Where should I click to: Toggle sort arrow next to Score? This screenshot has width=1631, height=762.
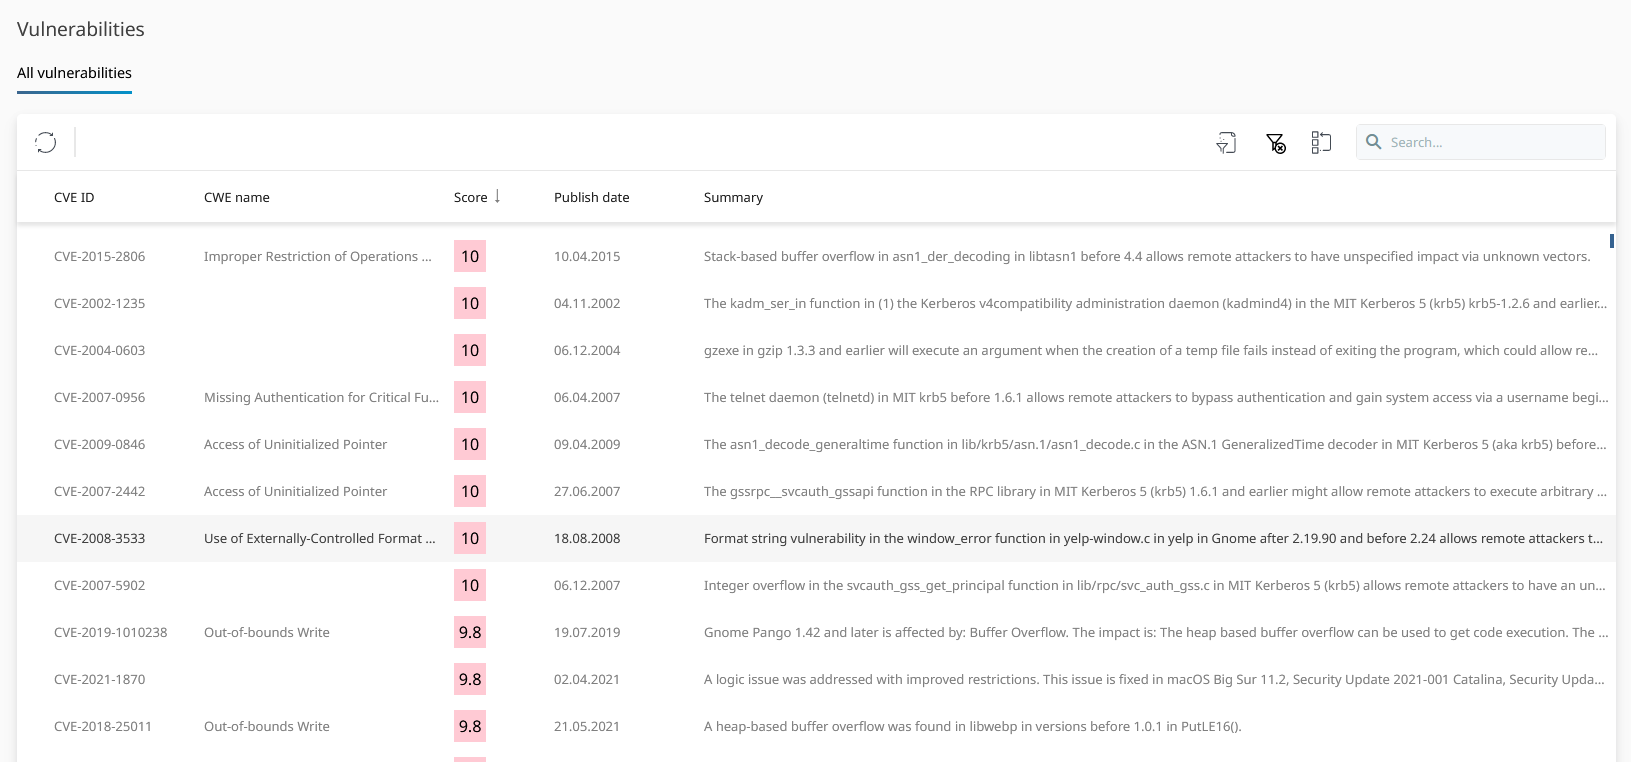coord(497,197)
